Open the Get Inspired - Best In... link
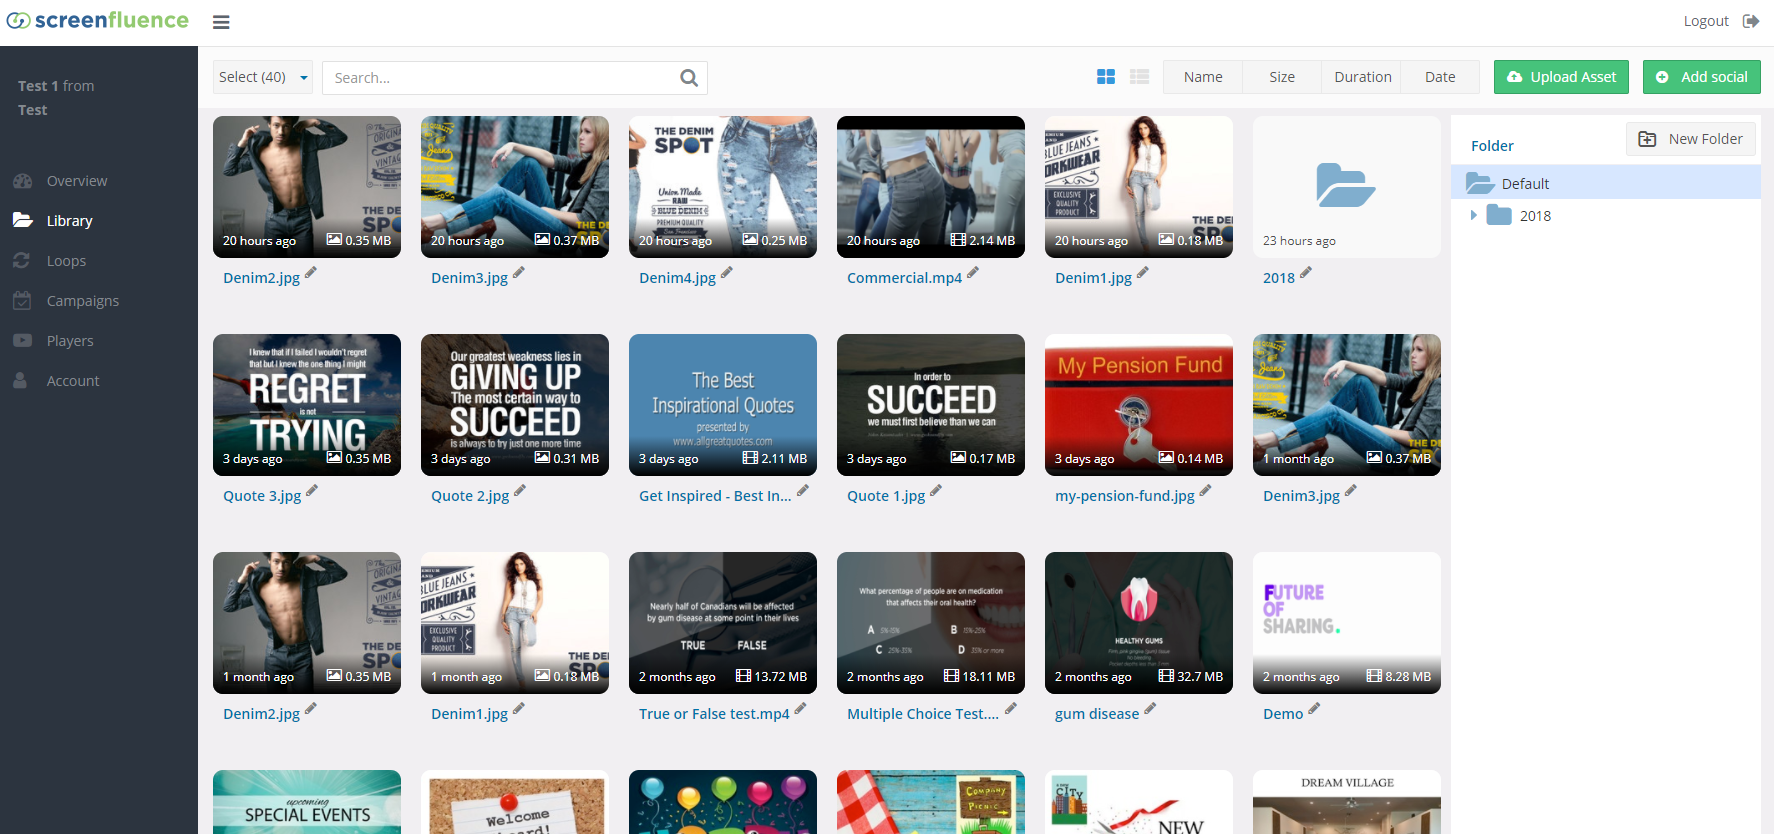This screenshot has width=1774, height=834. tap(715, 496)
